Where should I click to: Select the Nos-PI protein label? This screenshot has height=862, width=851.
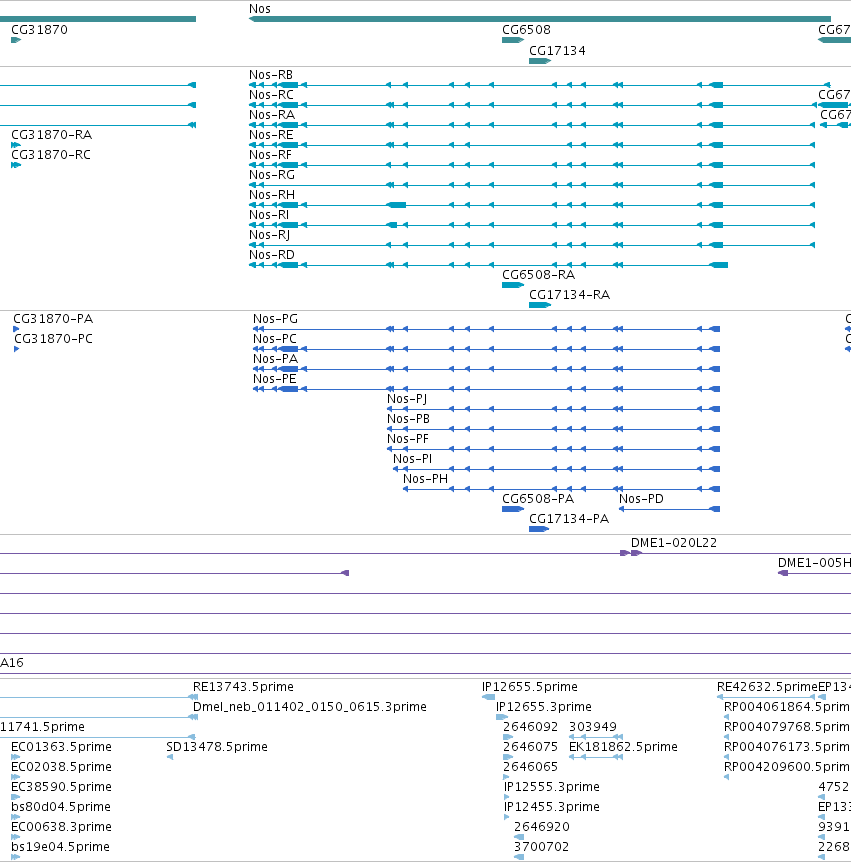coord(412,459)
